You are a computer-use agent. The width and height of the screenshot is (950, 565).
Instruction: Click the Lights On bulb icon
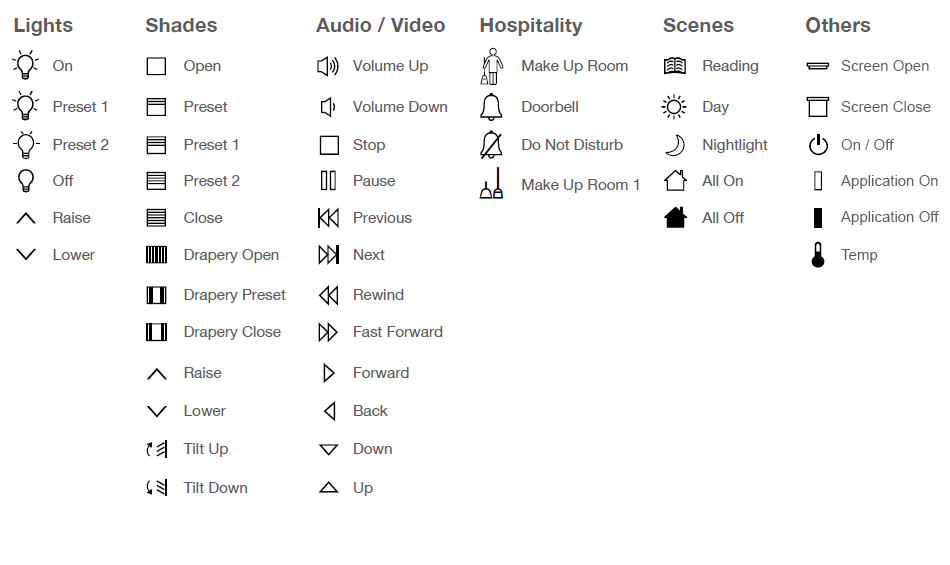(25, 66)
